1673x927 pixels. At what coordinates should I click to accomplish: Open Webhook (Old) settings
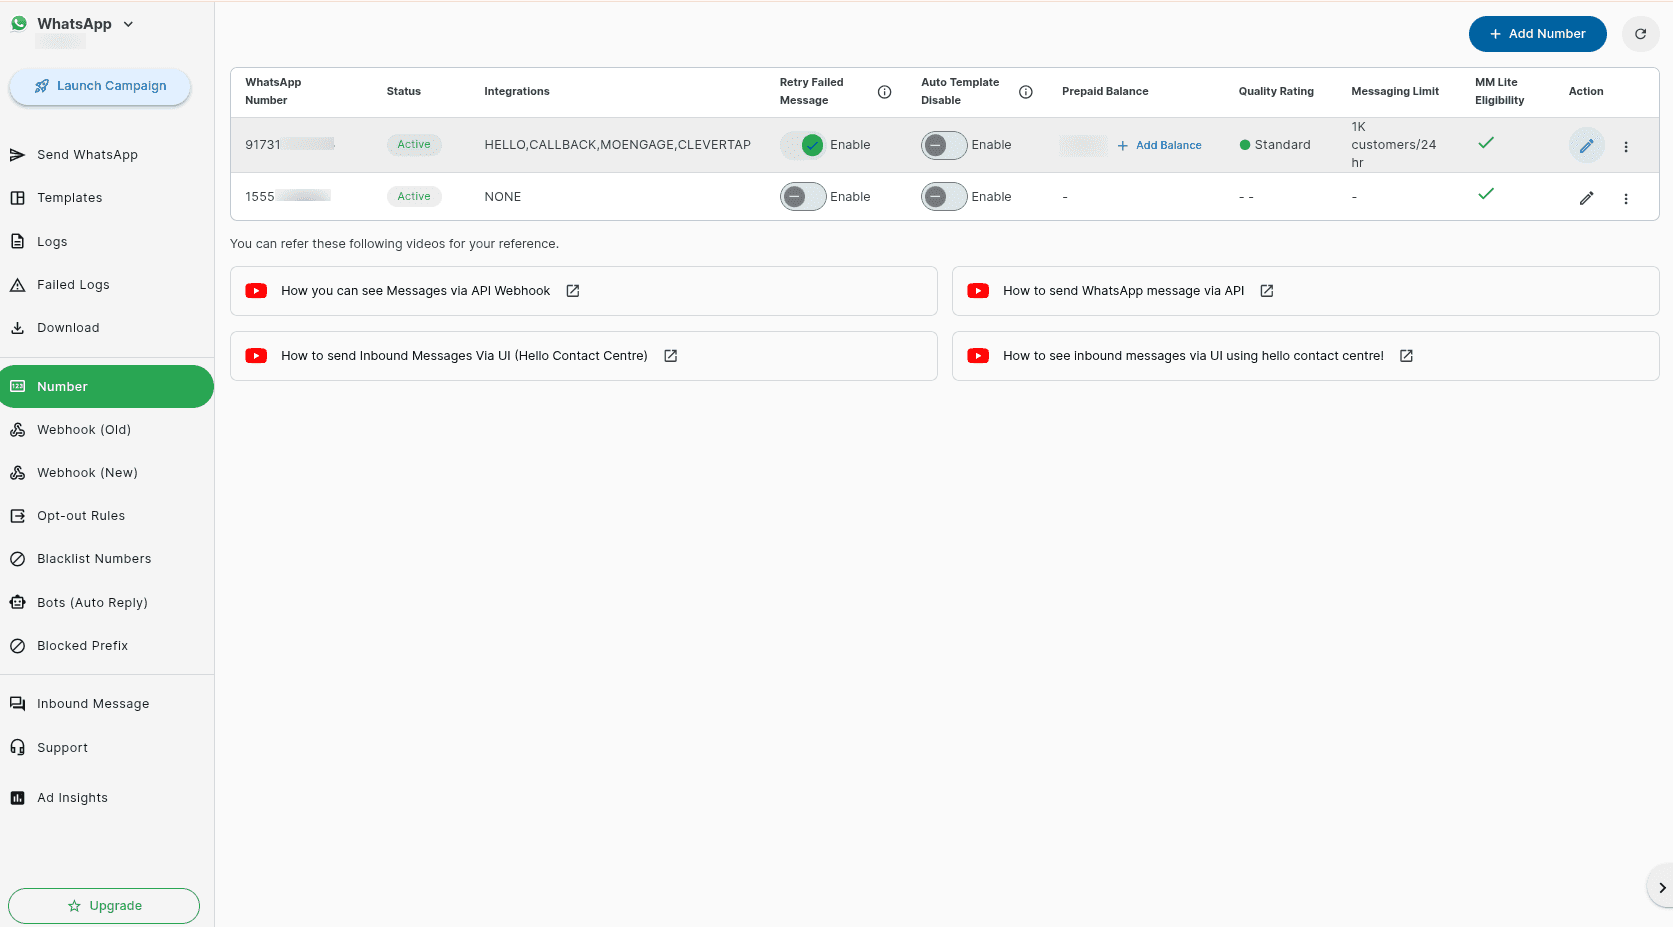pos(84,430)
